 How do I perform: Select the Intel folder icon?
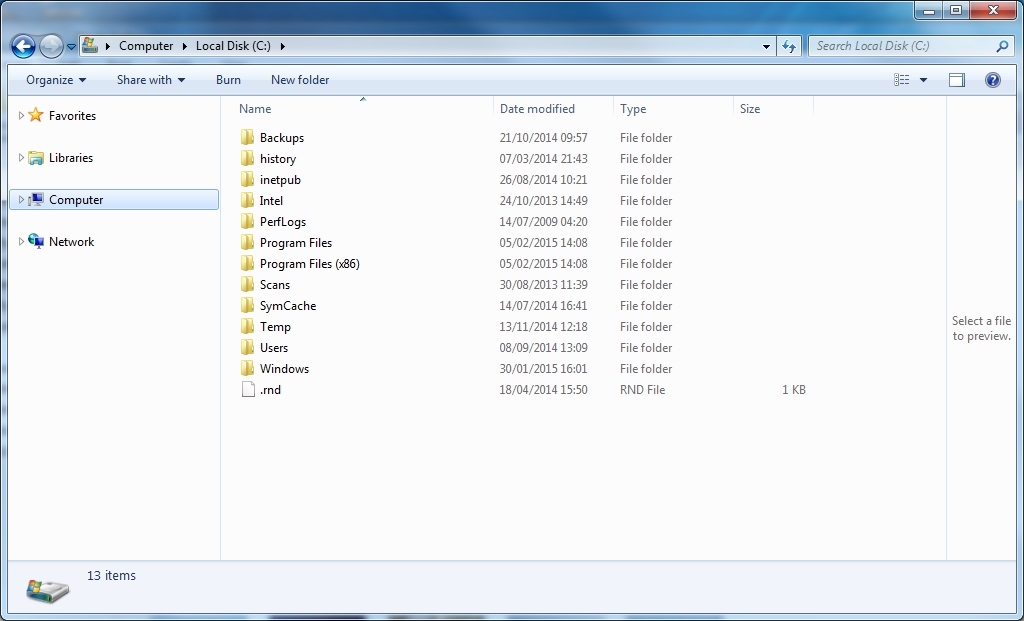pos(248,200)
